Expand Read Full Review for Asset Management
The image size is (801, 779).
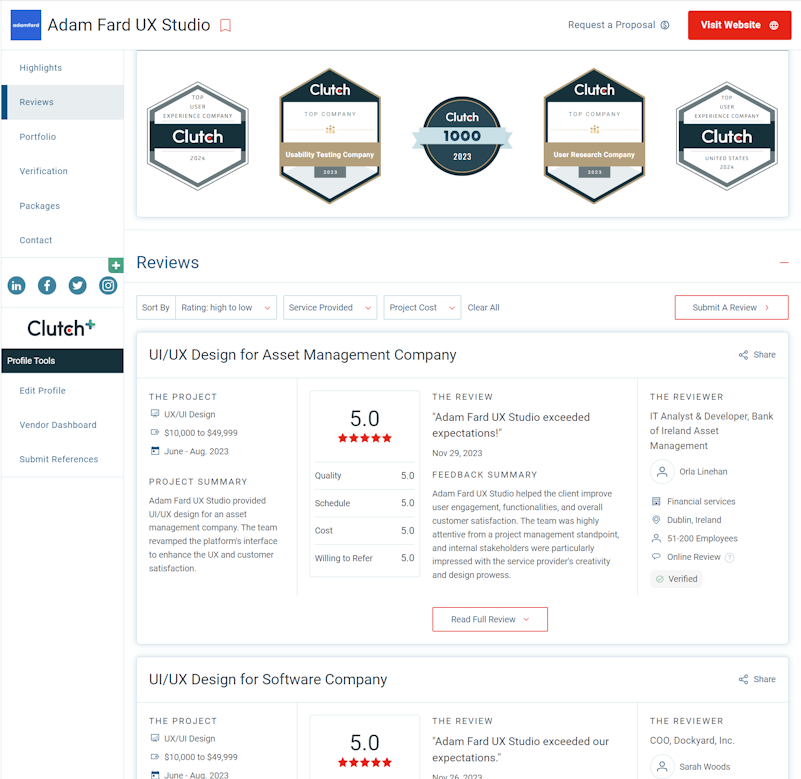point(490,620)
